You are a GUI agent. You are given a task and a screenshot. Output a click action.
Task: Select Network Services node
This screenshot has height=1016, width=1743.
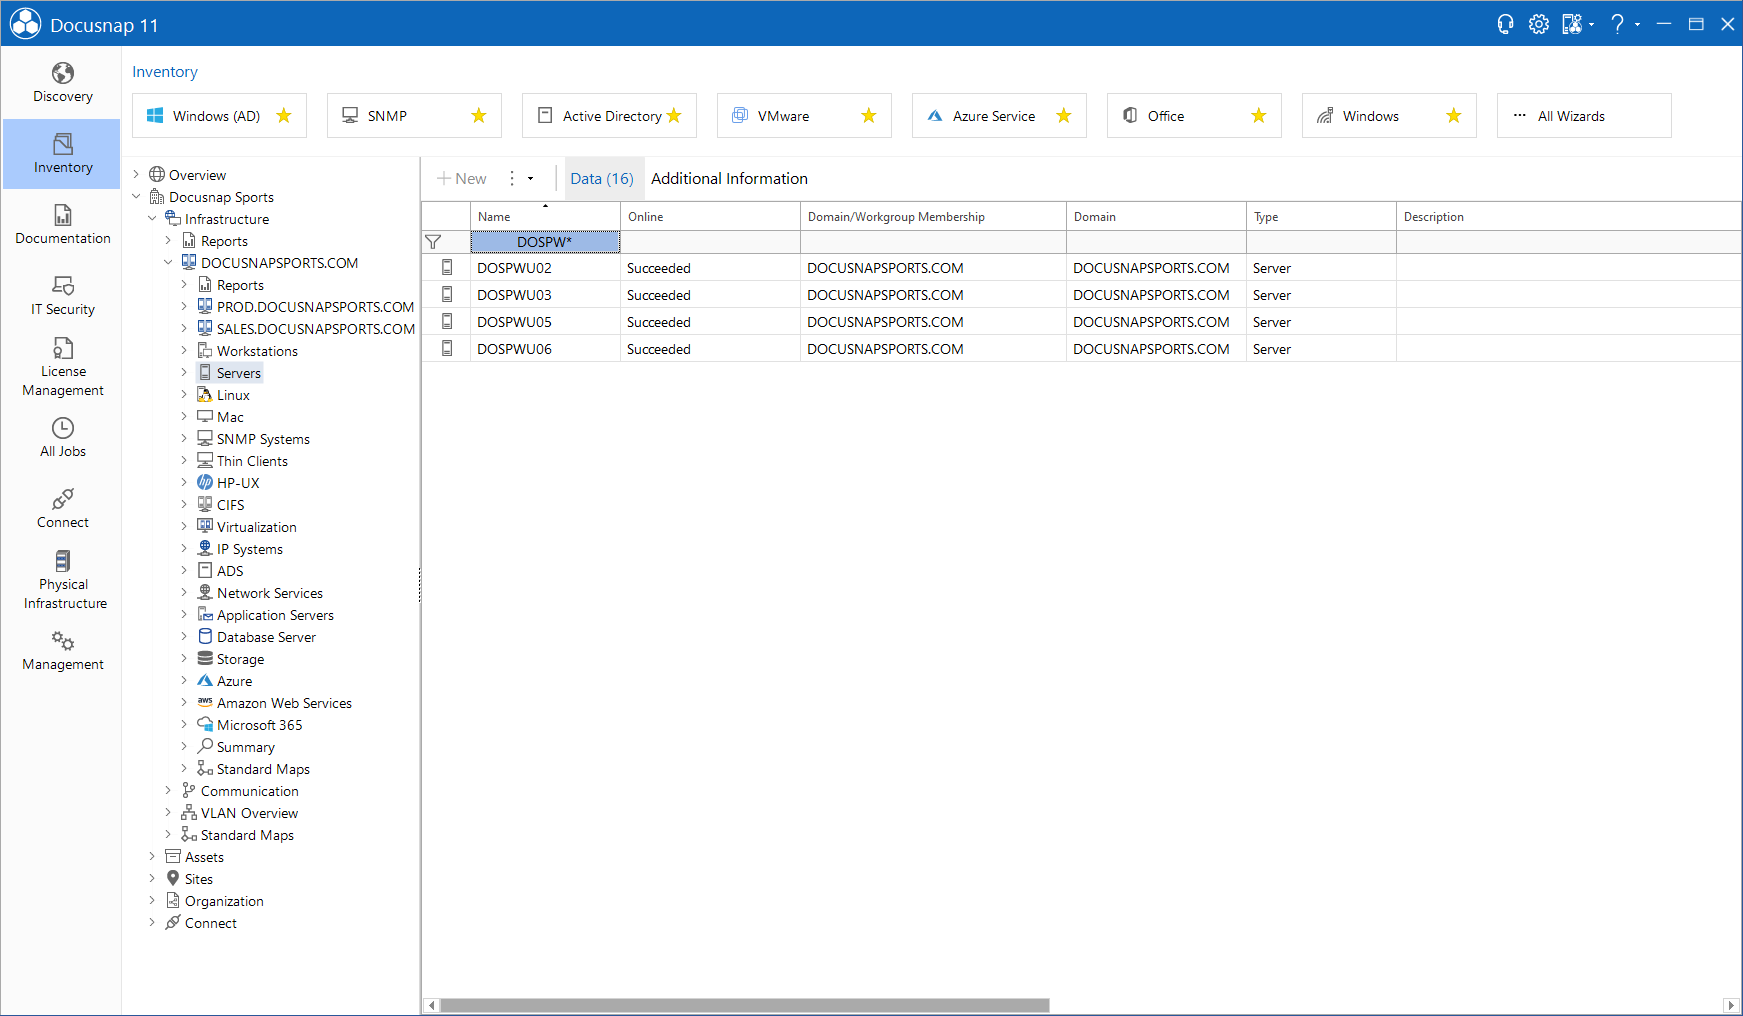269,593
